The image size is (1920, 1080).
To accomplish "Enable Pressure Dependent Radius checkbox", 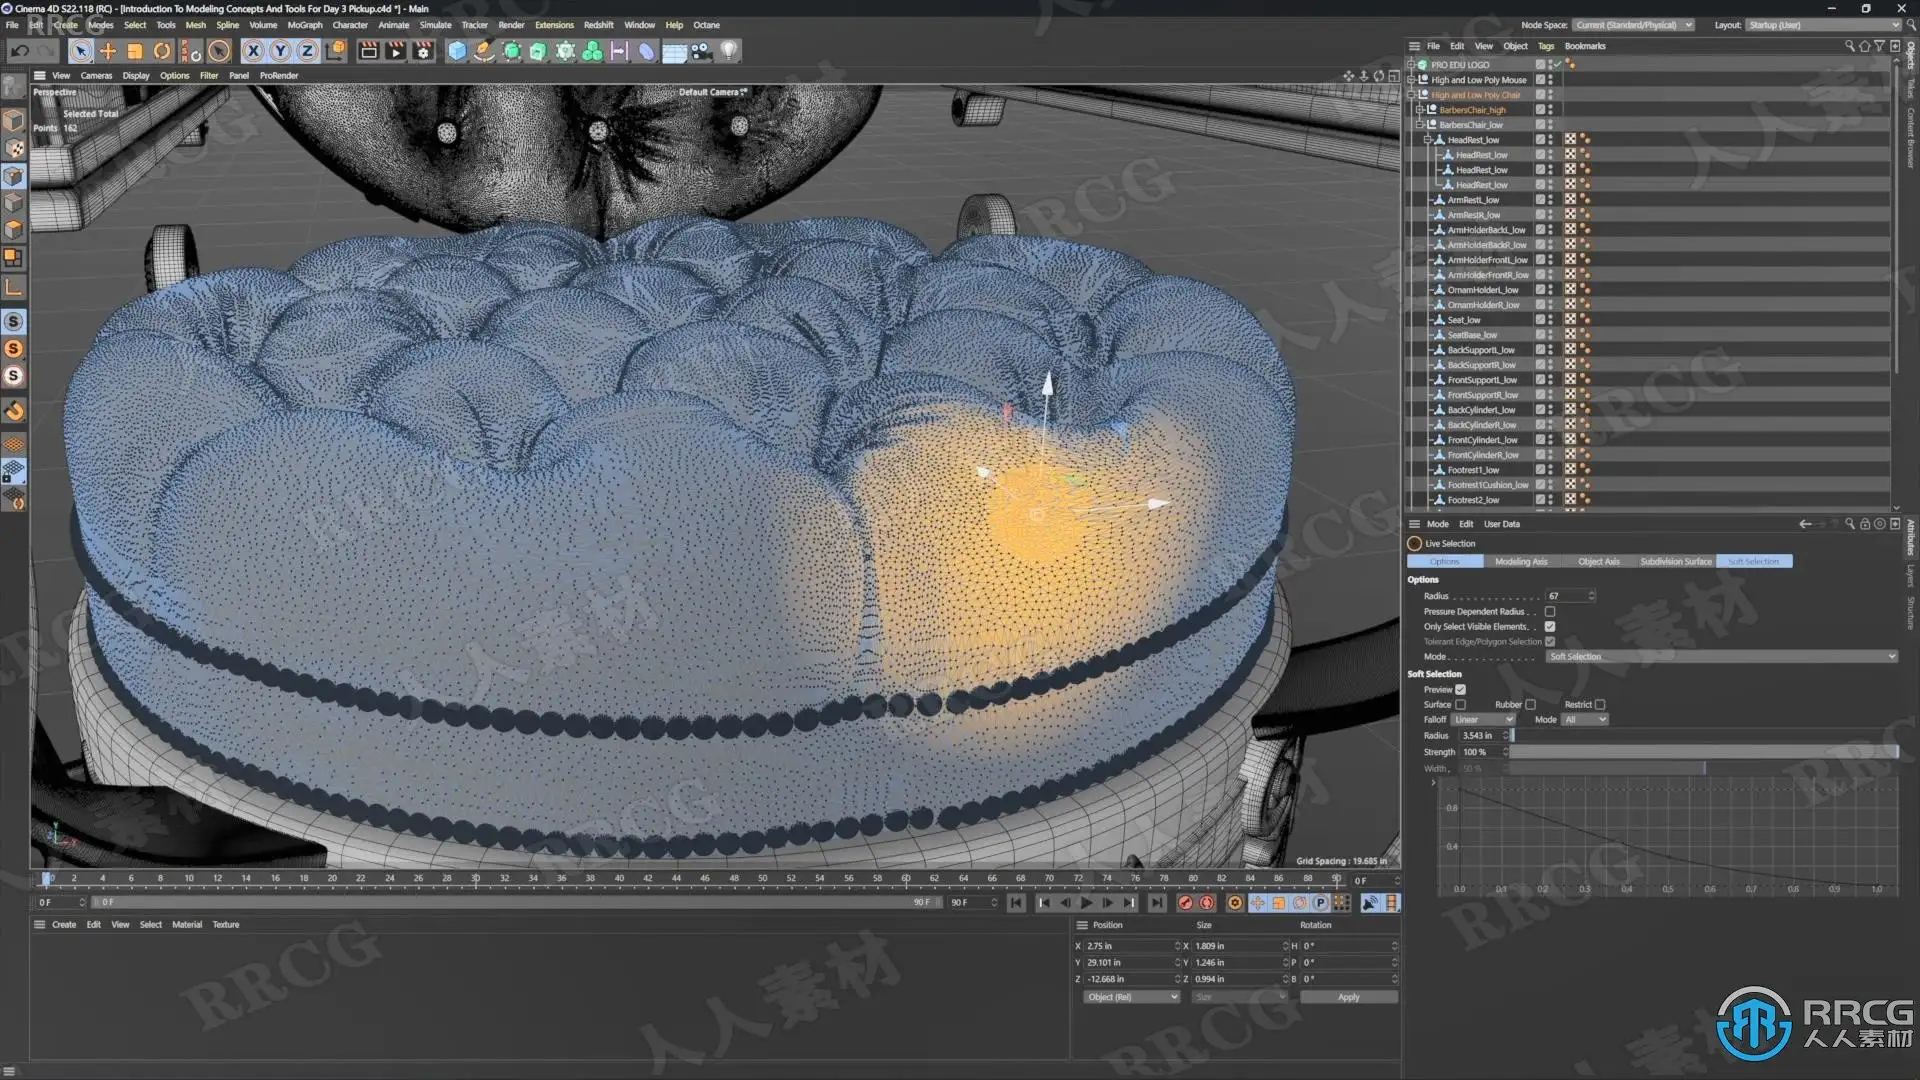I will [1550, 612].
